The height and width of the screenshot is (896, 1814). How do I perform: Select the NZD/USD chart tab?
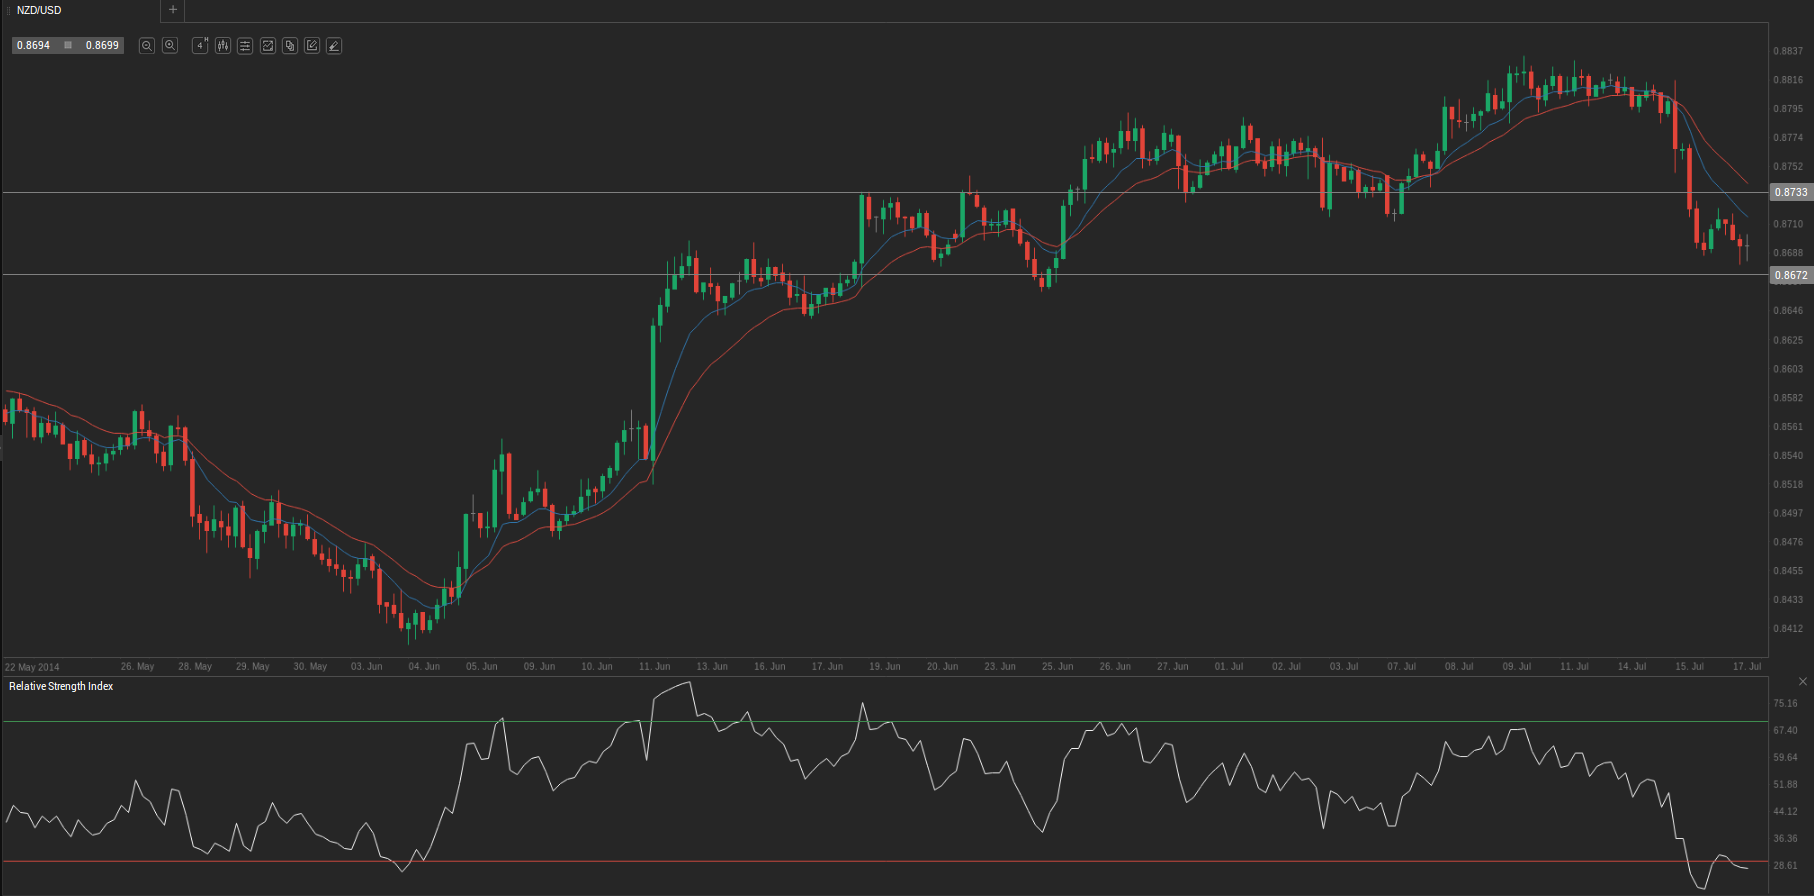(80, 10)
